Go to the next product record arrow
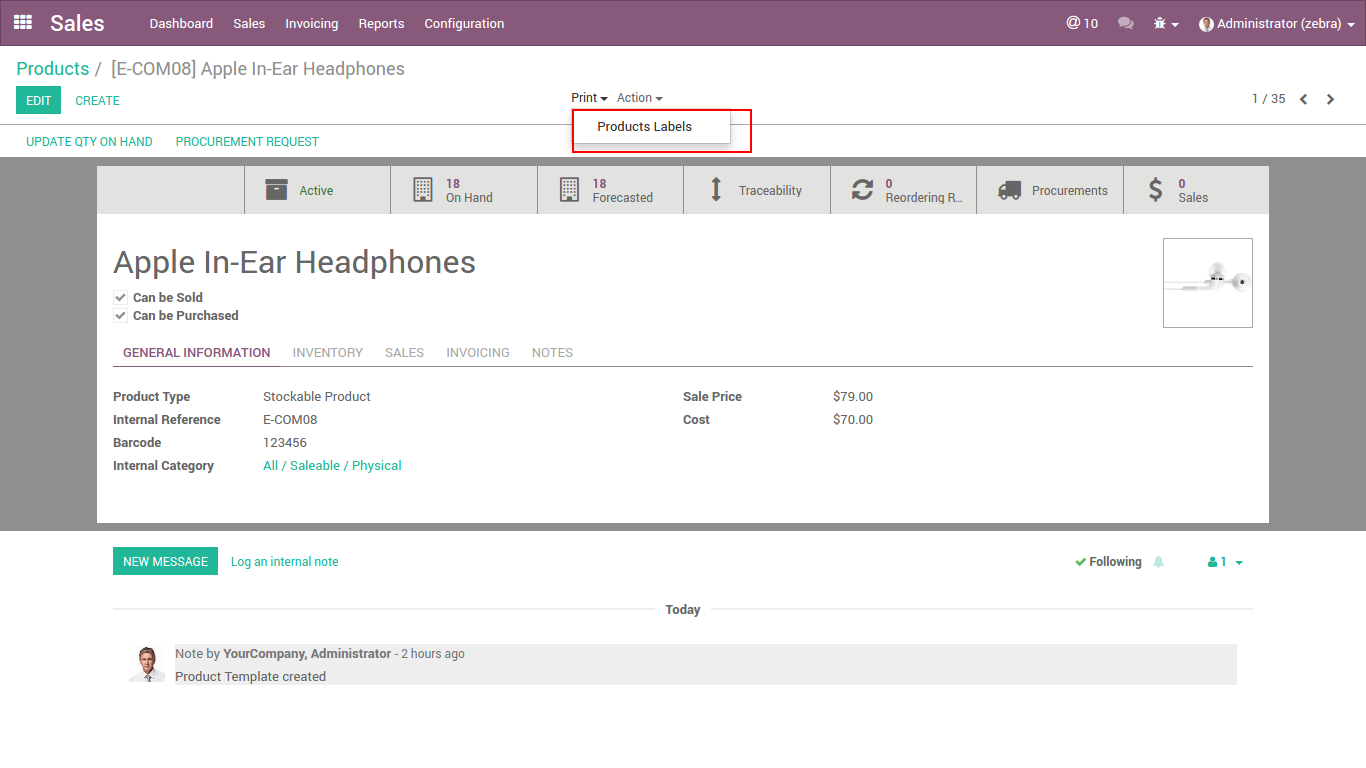Image resolution: width=1366 pixels, height=768 pixels. tap(1330, 99)
